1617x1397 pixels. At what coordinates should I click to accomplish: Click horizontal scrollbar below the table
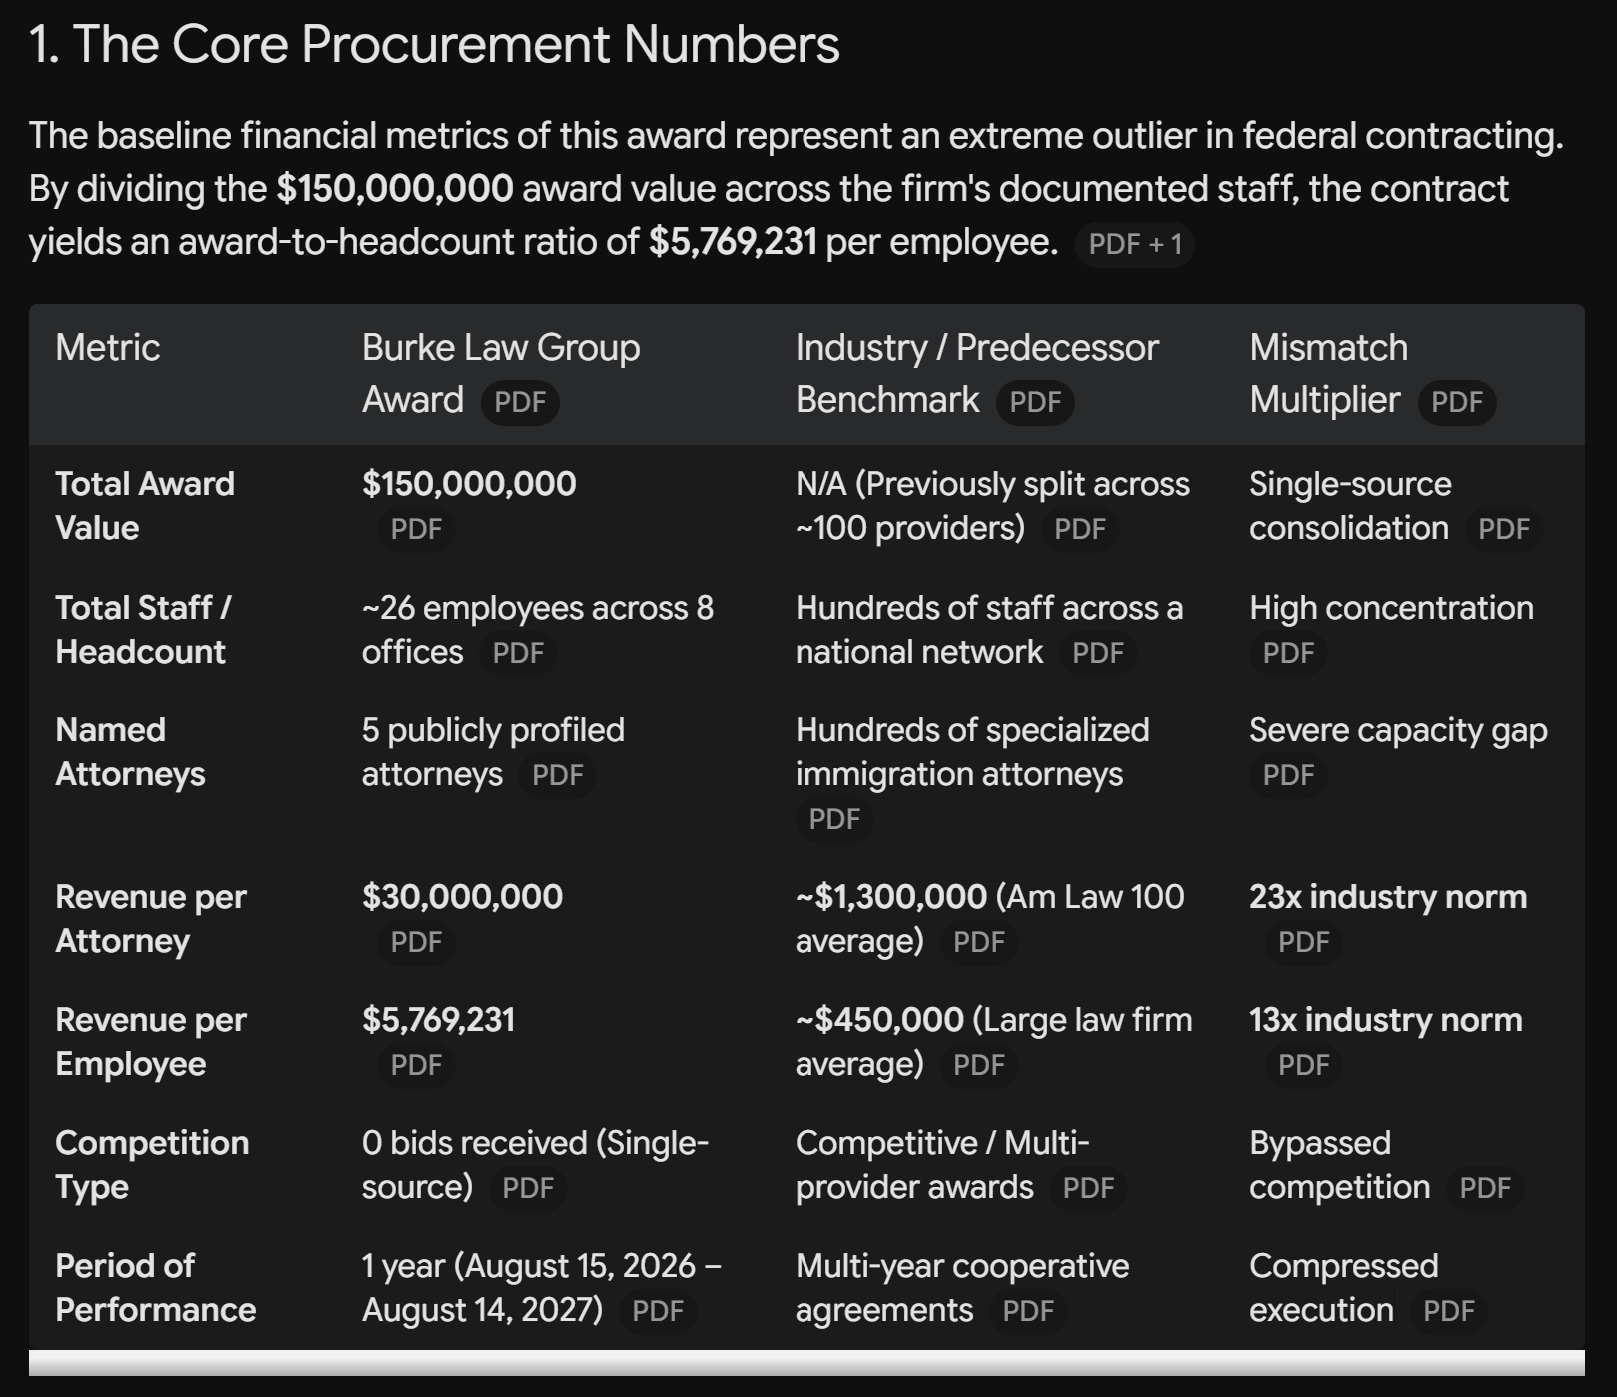coord(806,1363)
